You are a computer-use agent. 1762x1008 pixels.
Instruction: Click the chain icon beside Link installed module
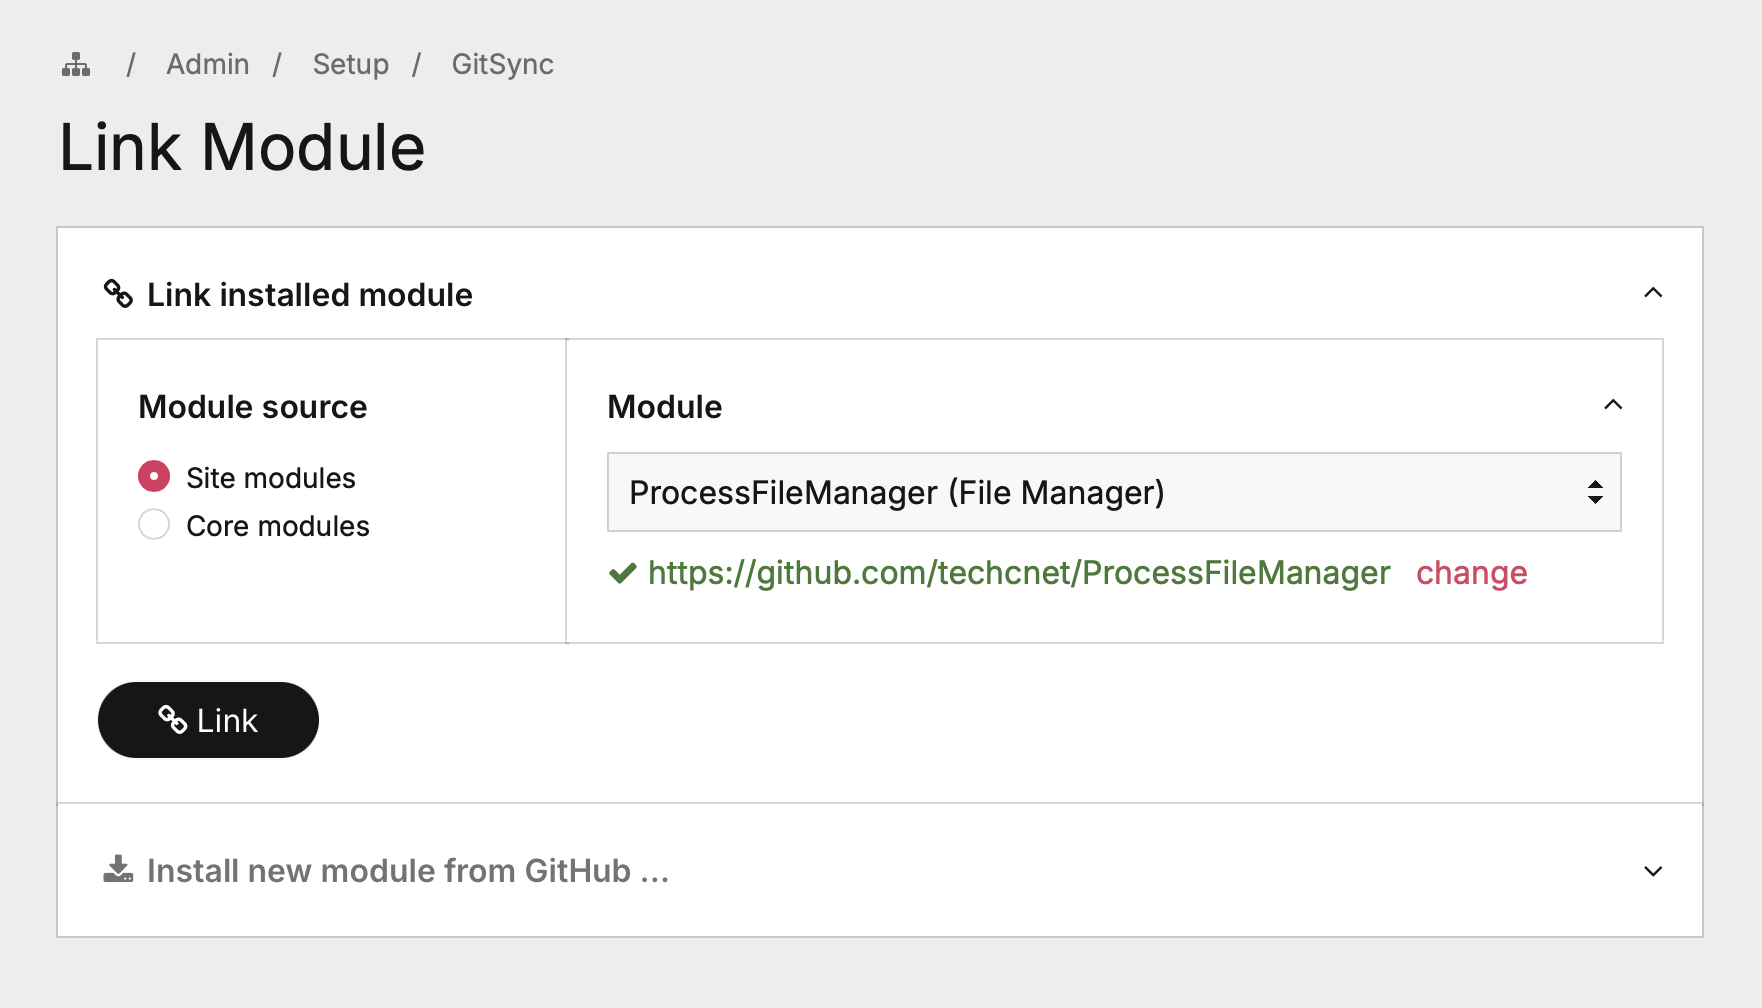pyautogui.click(x=118, y=294)
